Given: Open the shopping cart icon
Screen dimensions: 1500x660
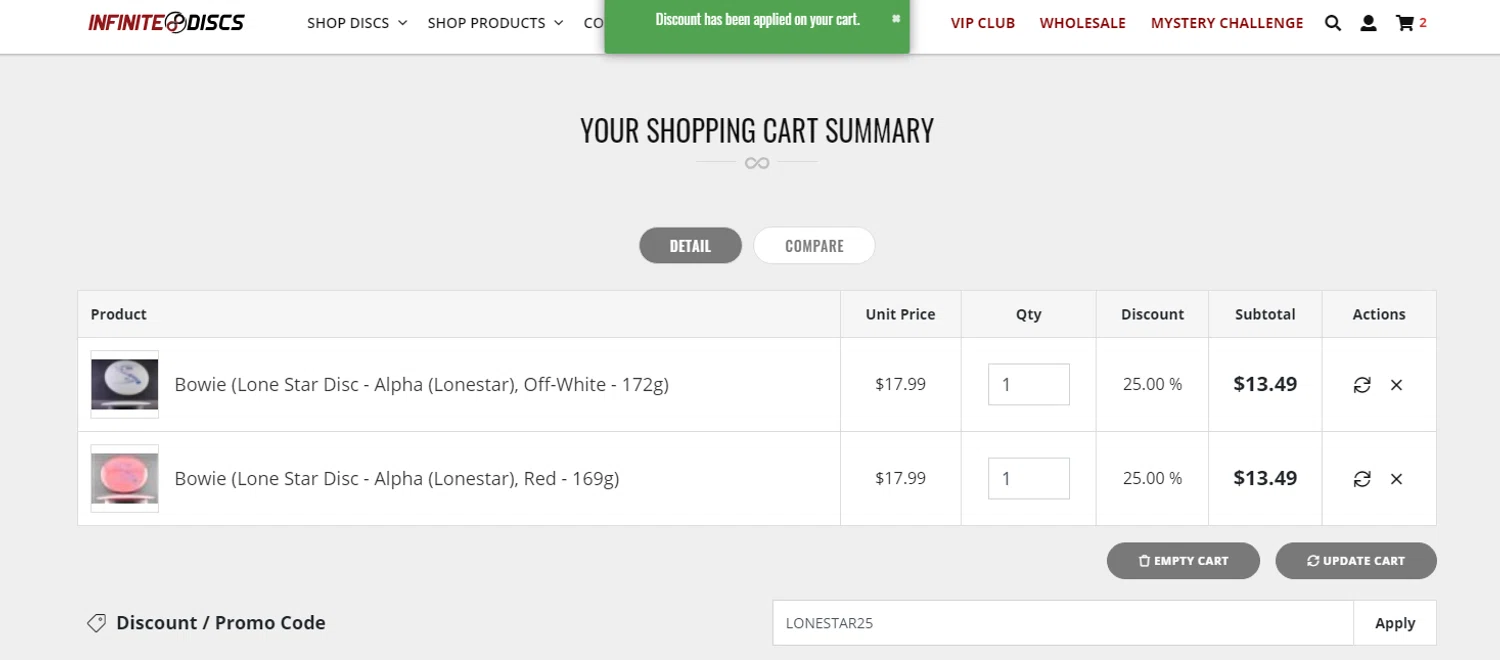Looking at the screenshot, I should (1405, 23).
